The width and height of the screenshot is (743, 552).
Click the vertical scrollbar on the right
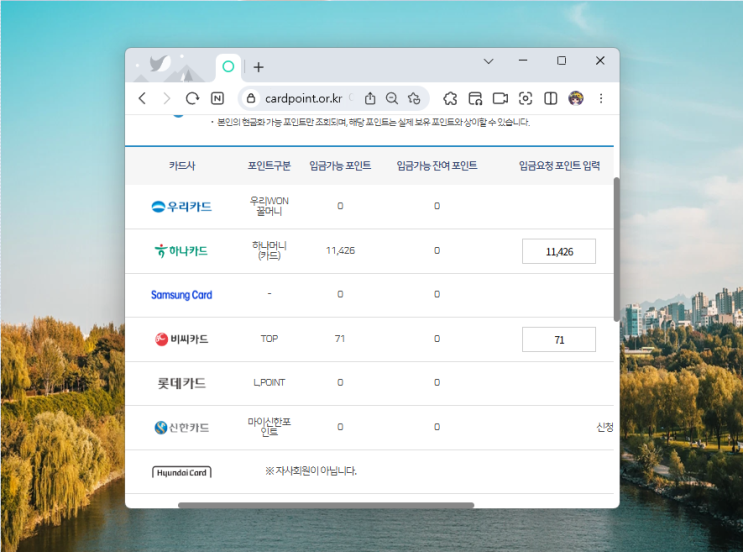coord(616,249)
